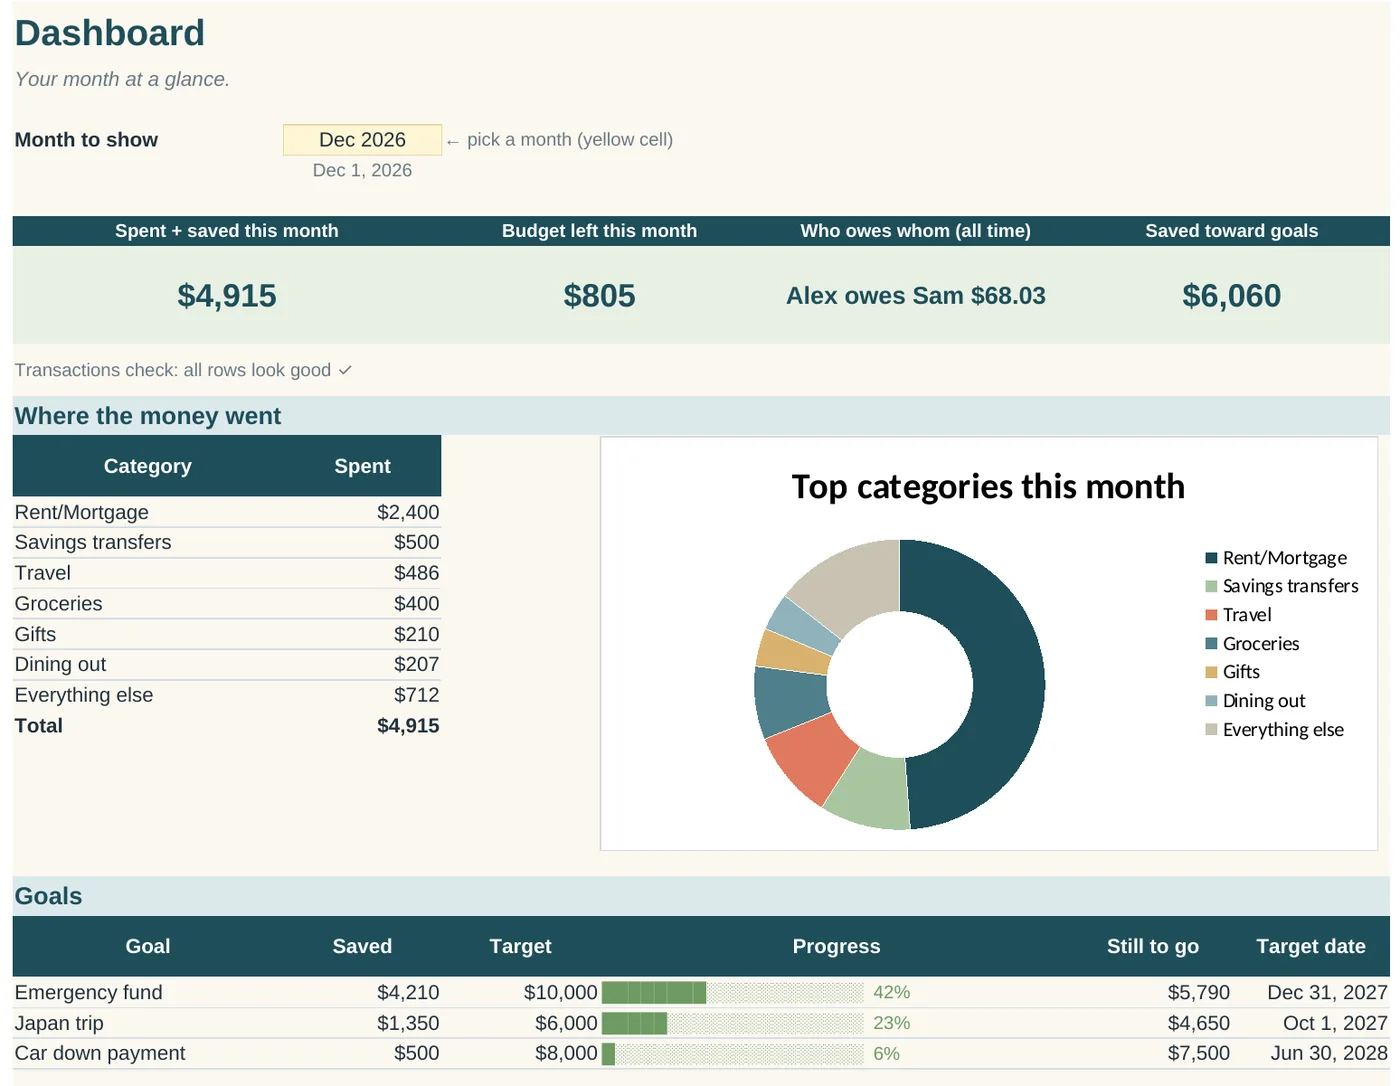Click the "Alex owes Sam $68.03" value

click(x=915, y=296)
